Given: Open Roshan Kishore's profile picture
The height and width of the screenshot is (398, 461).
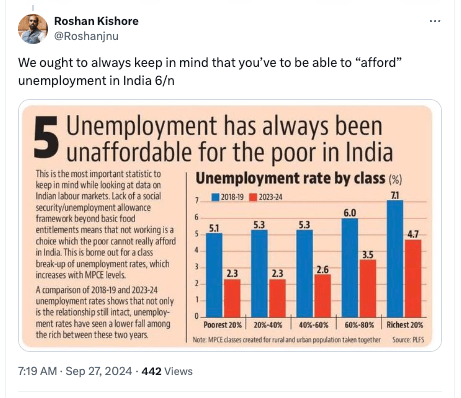Looking at the screenshot, I should 33,29.
